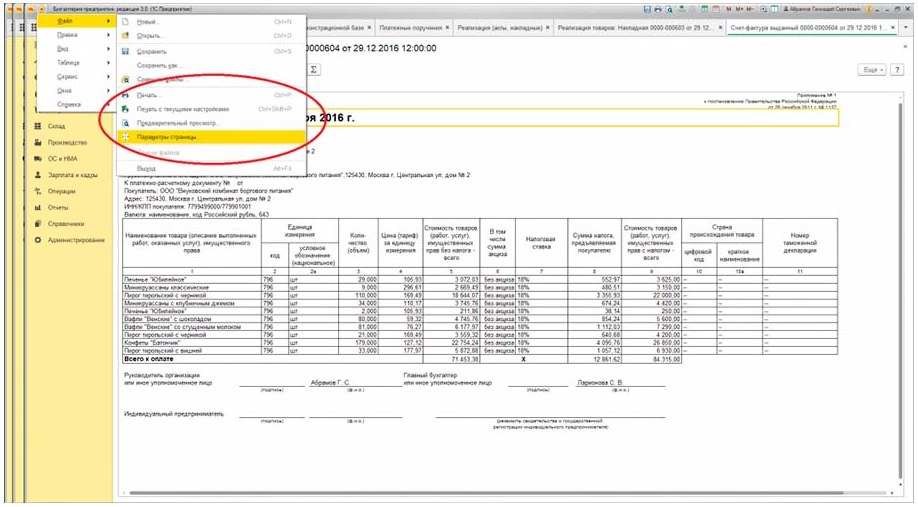This screenshot has height=507, width=918.
Task: Click the Открыть folder icon in menu
Action: pyautogui.click(x=125, y=36)
